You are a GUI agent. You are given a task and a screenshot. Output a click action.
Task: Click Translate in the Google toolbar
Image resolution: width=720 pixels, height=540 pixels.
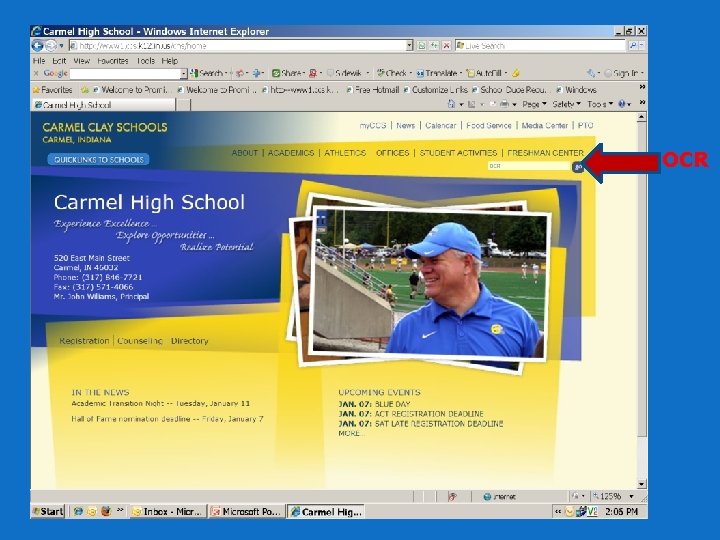point(437,73)
